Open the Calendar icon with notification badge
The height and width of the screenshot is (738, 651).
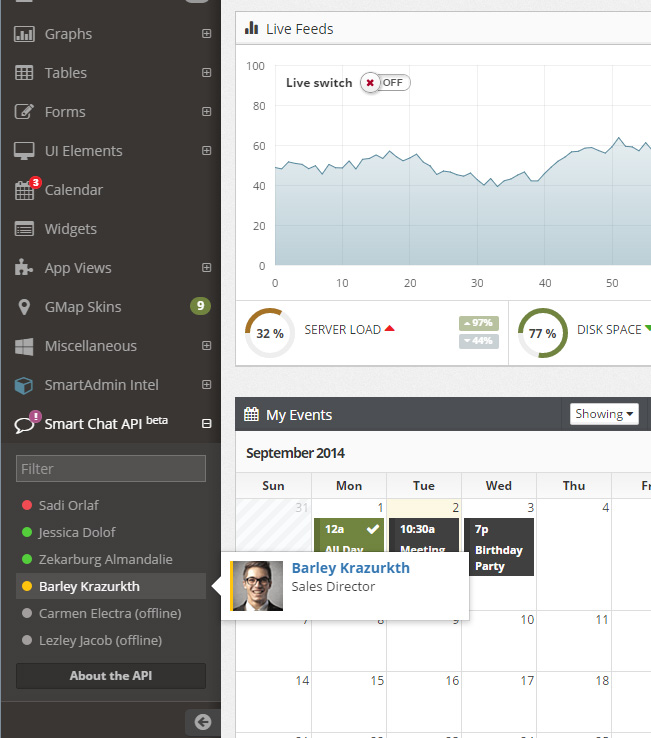click(25, 190)
